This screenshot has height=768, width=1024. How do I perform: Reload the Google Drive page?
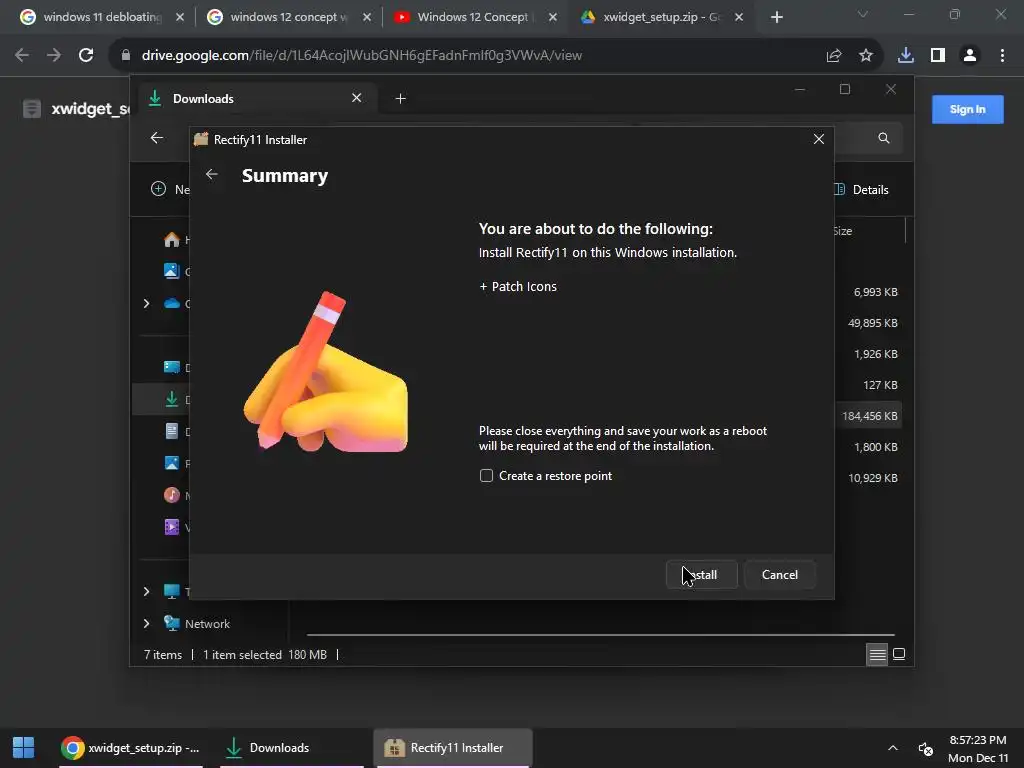[x=86, y=55]
